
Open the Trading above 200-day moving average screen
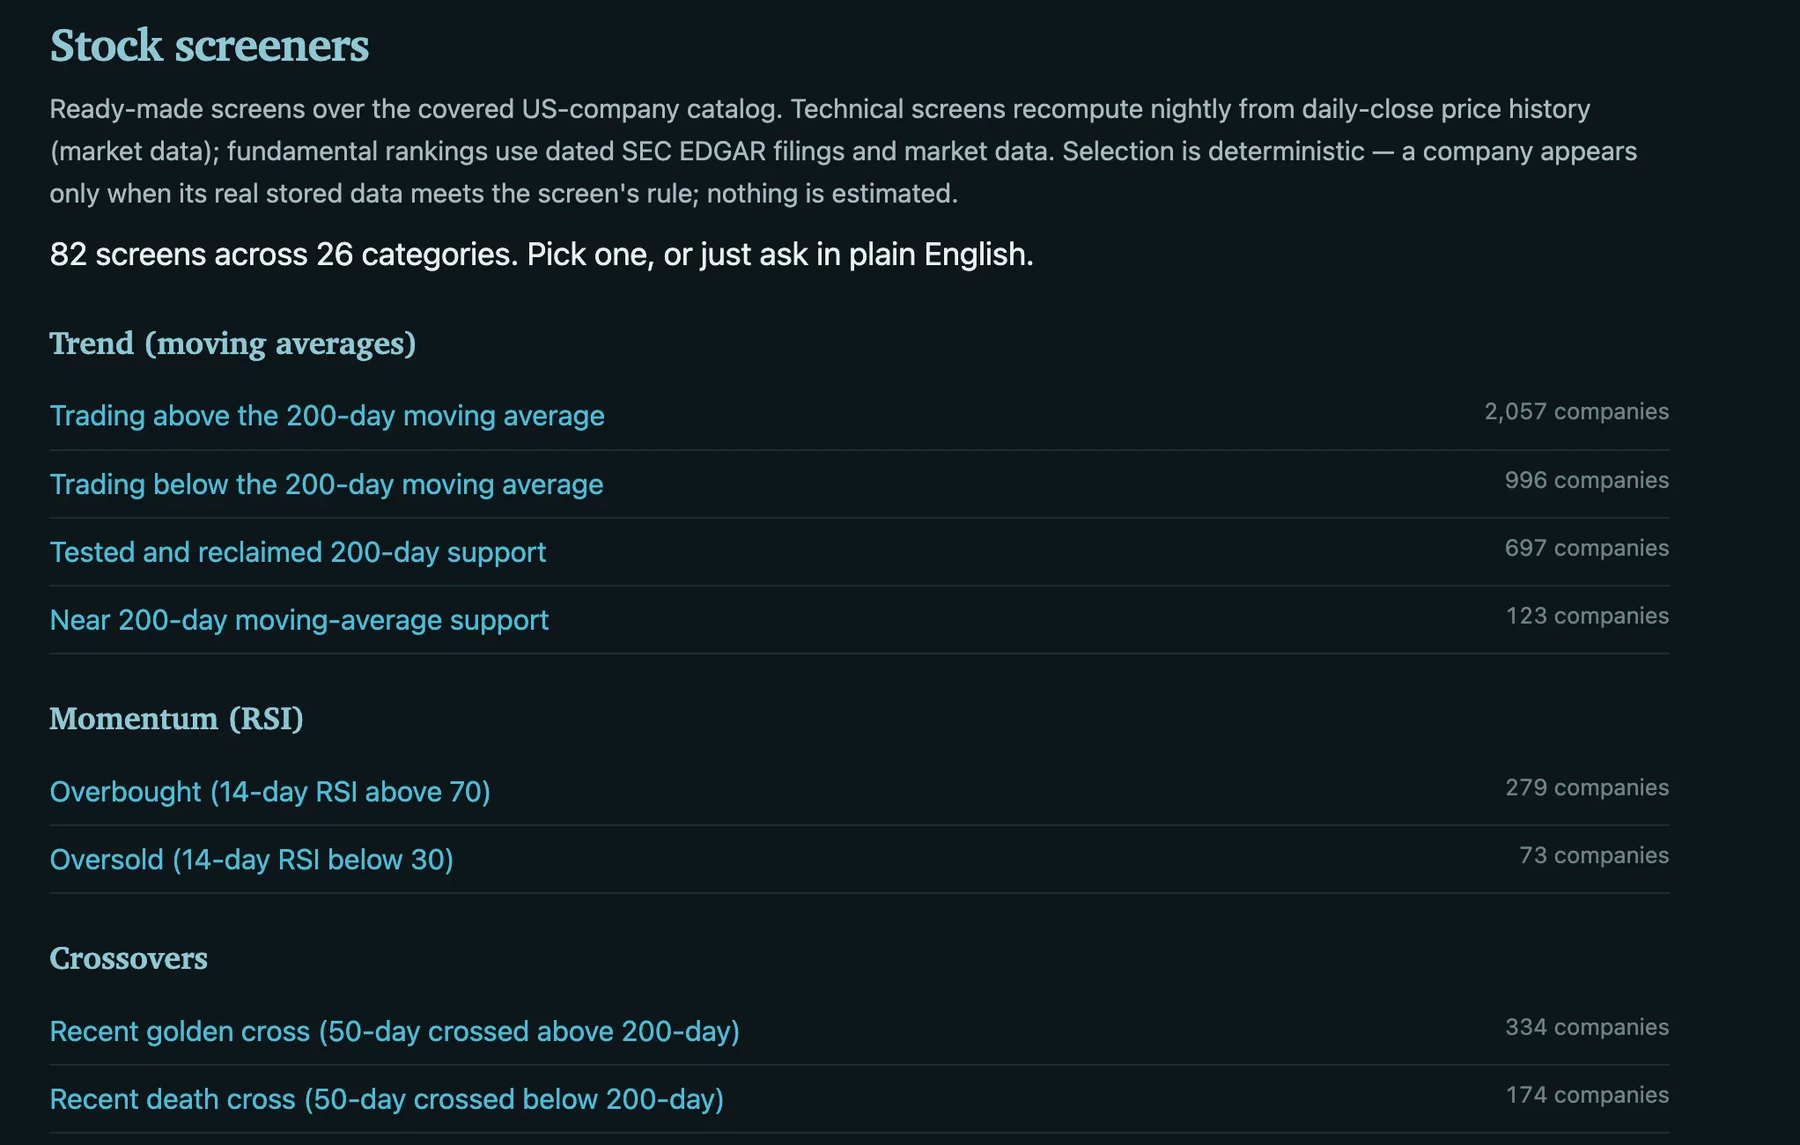click(x=327, y=416)
